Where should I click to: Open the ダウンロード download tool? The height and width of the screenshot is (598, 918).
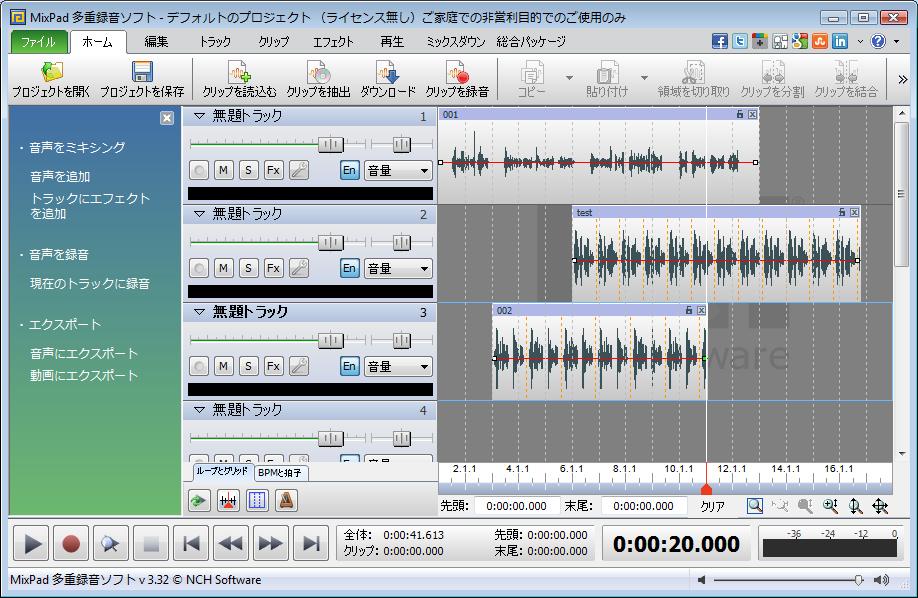point(388,80)
